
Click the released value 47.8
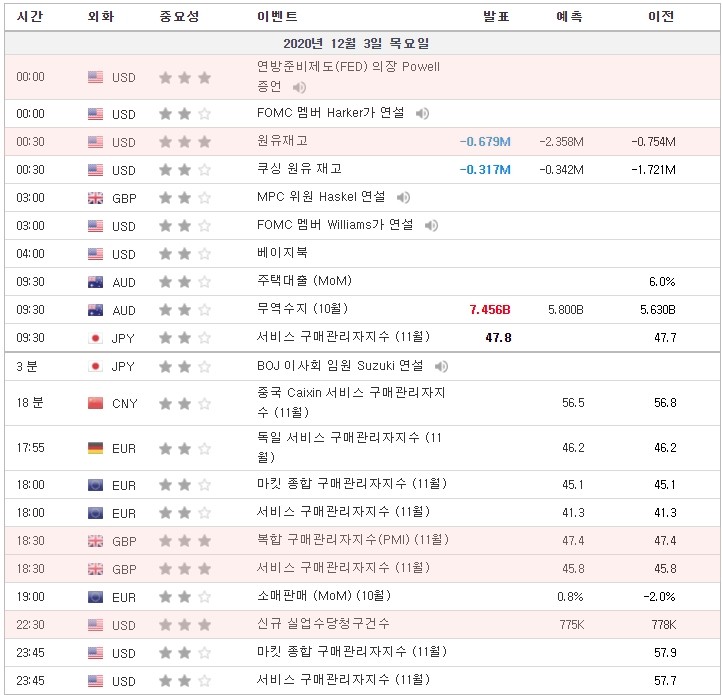[x=498, y=338]
